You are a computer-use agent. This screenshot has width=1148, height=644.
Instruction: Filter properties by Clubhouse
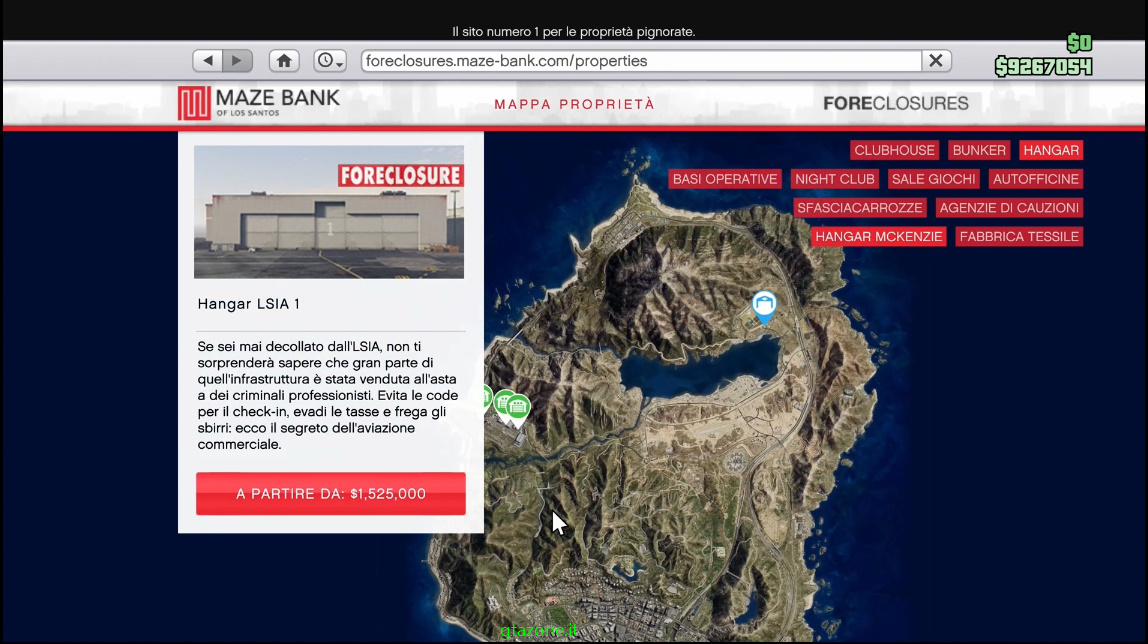tap(894, 150)
